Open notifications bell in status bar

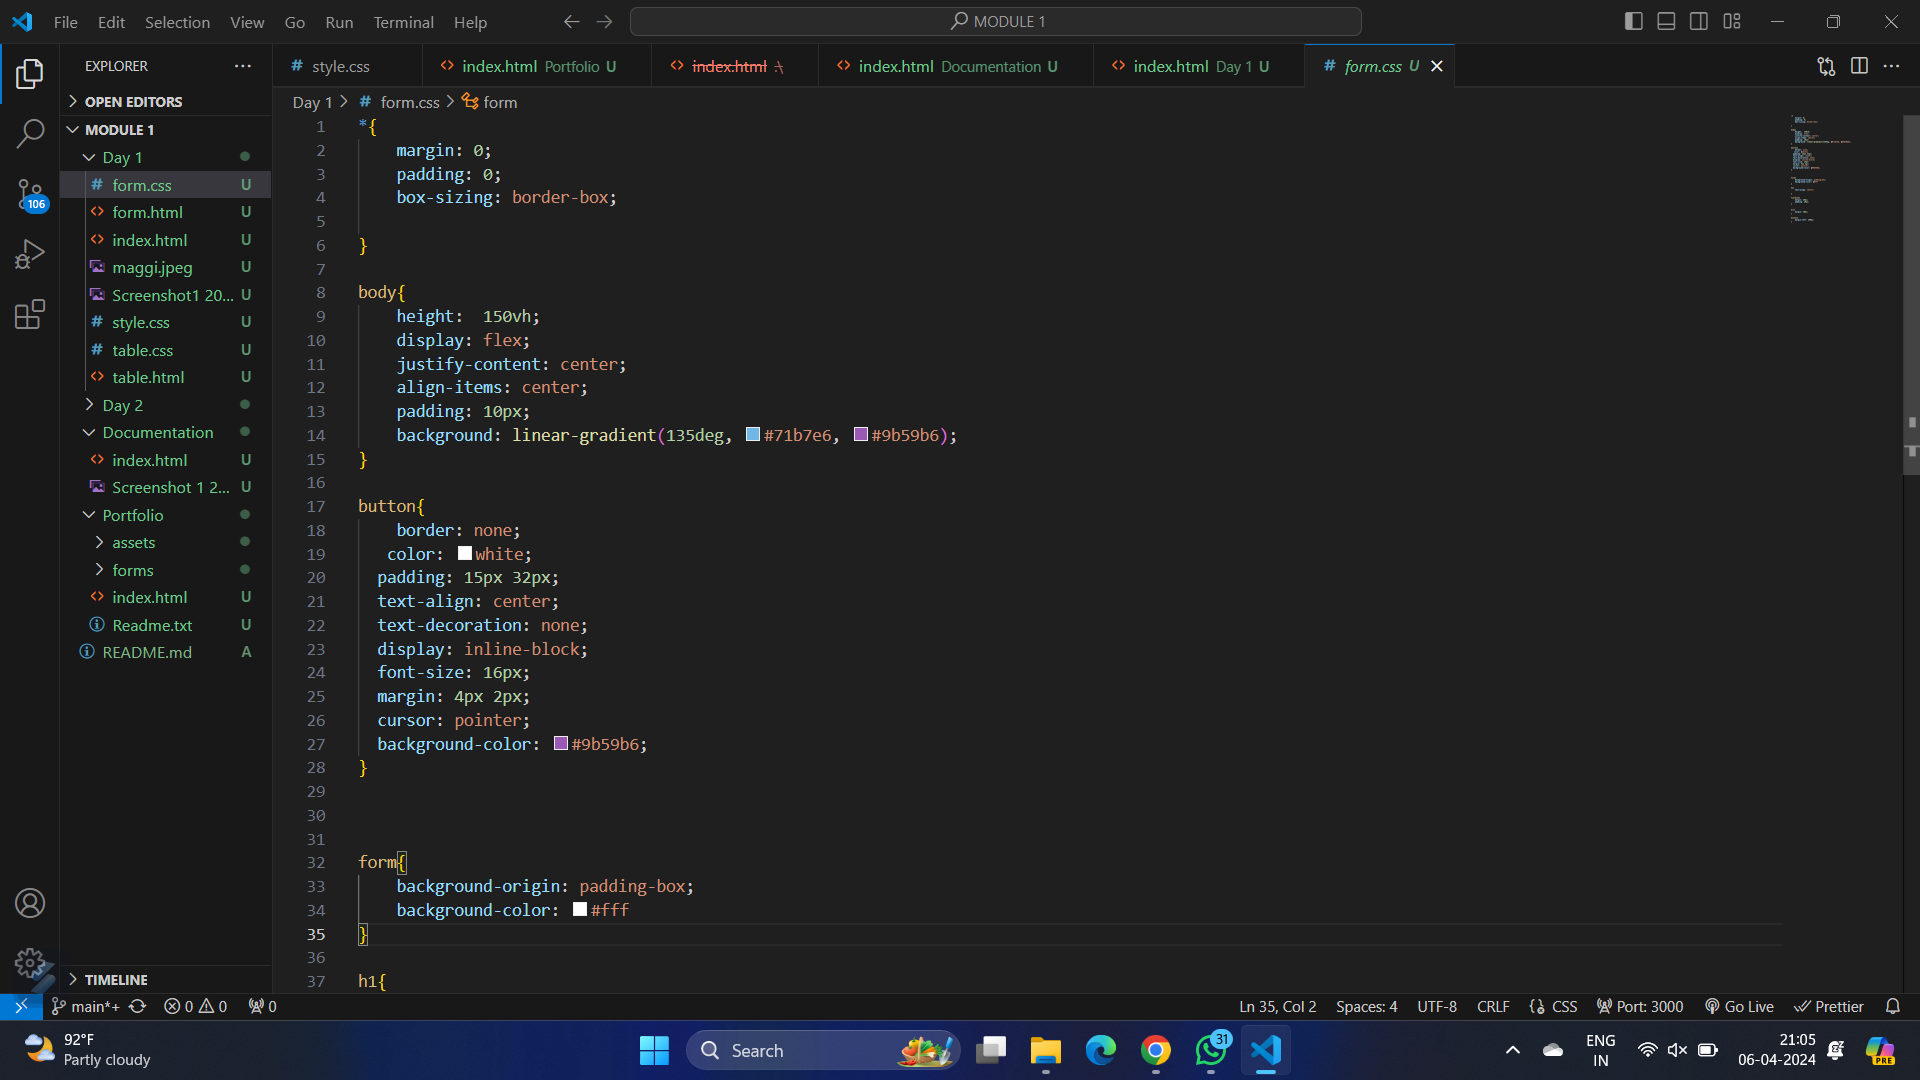pyautogui.click(x=1892, y=1006)
